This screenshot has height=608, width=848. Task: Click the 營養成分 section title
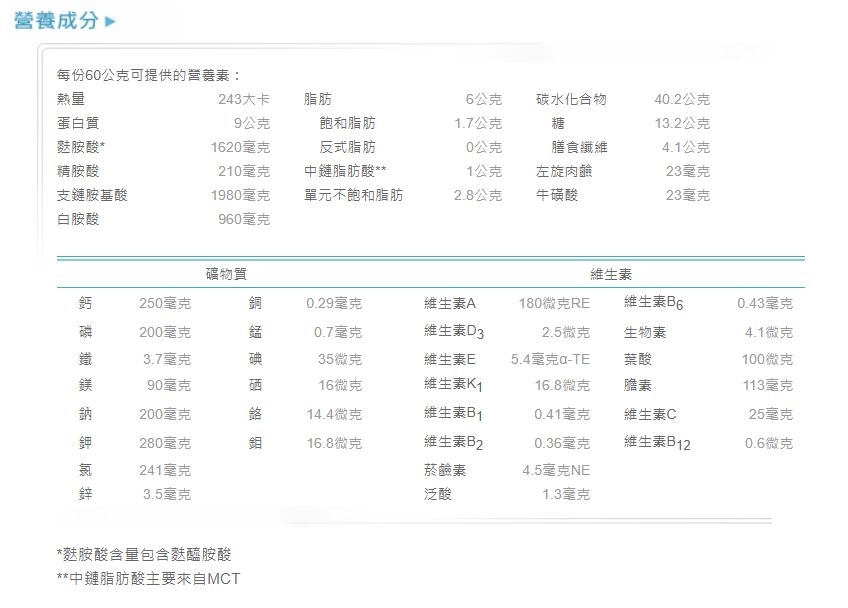coord(56,21)
